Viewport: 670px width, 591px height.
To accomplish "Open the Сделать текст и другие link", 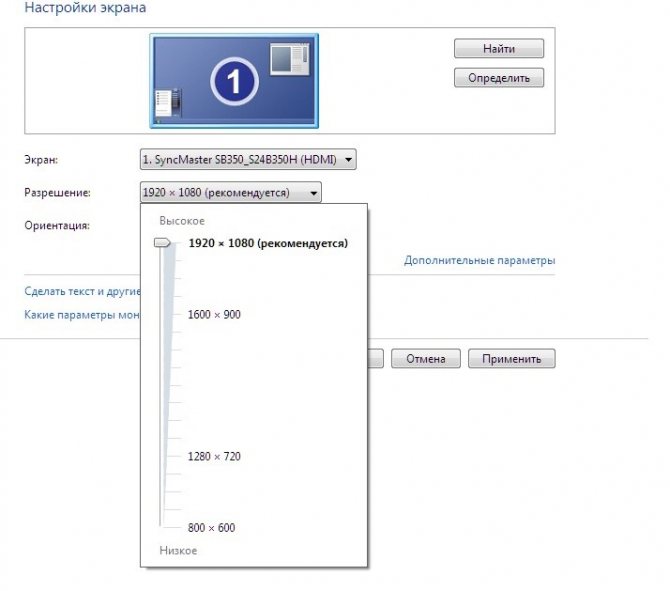I will 81,292.
